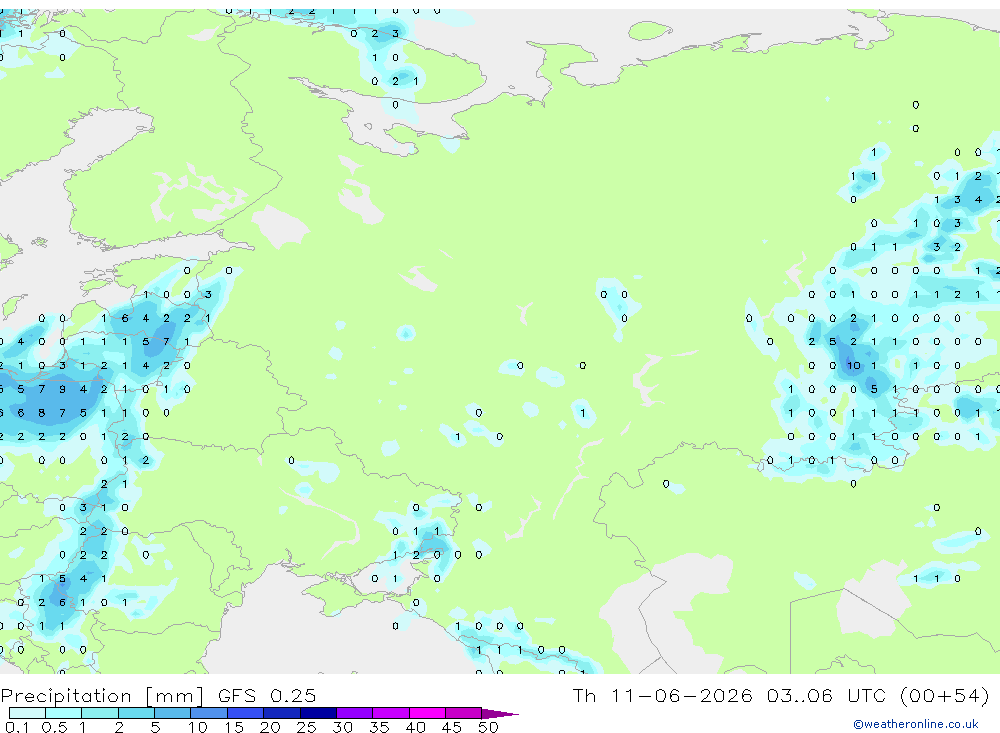Image resolution: width=1000 pixels, height=733 pixels.
Task: Select the 2–5 mm legend color swatch
Action: [136, 713]
